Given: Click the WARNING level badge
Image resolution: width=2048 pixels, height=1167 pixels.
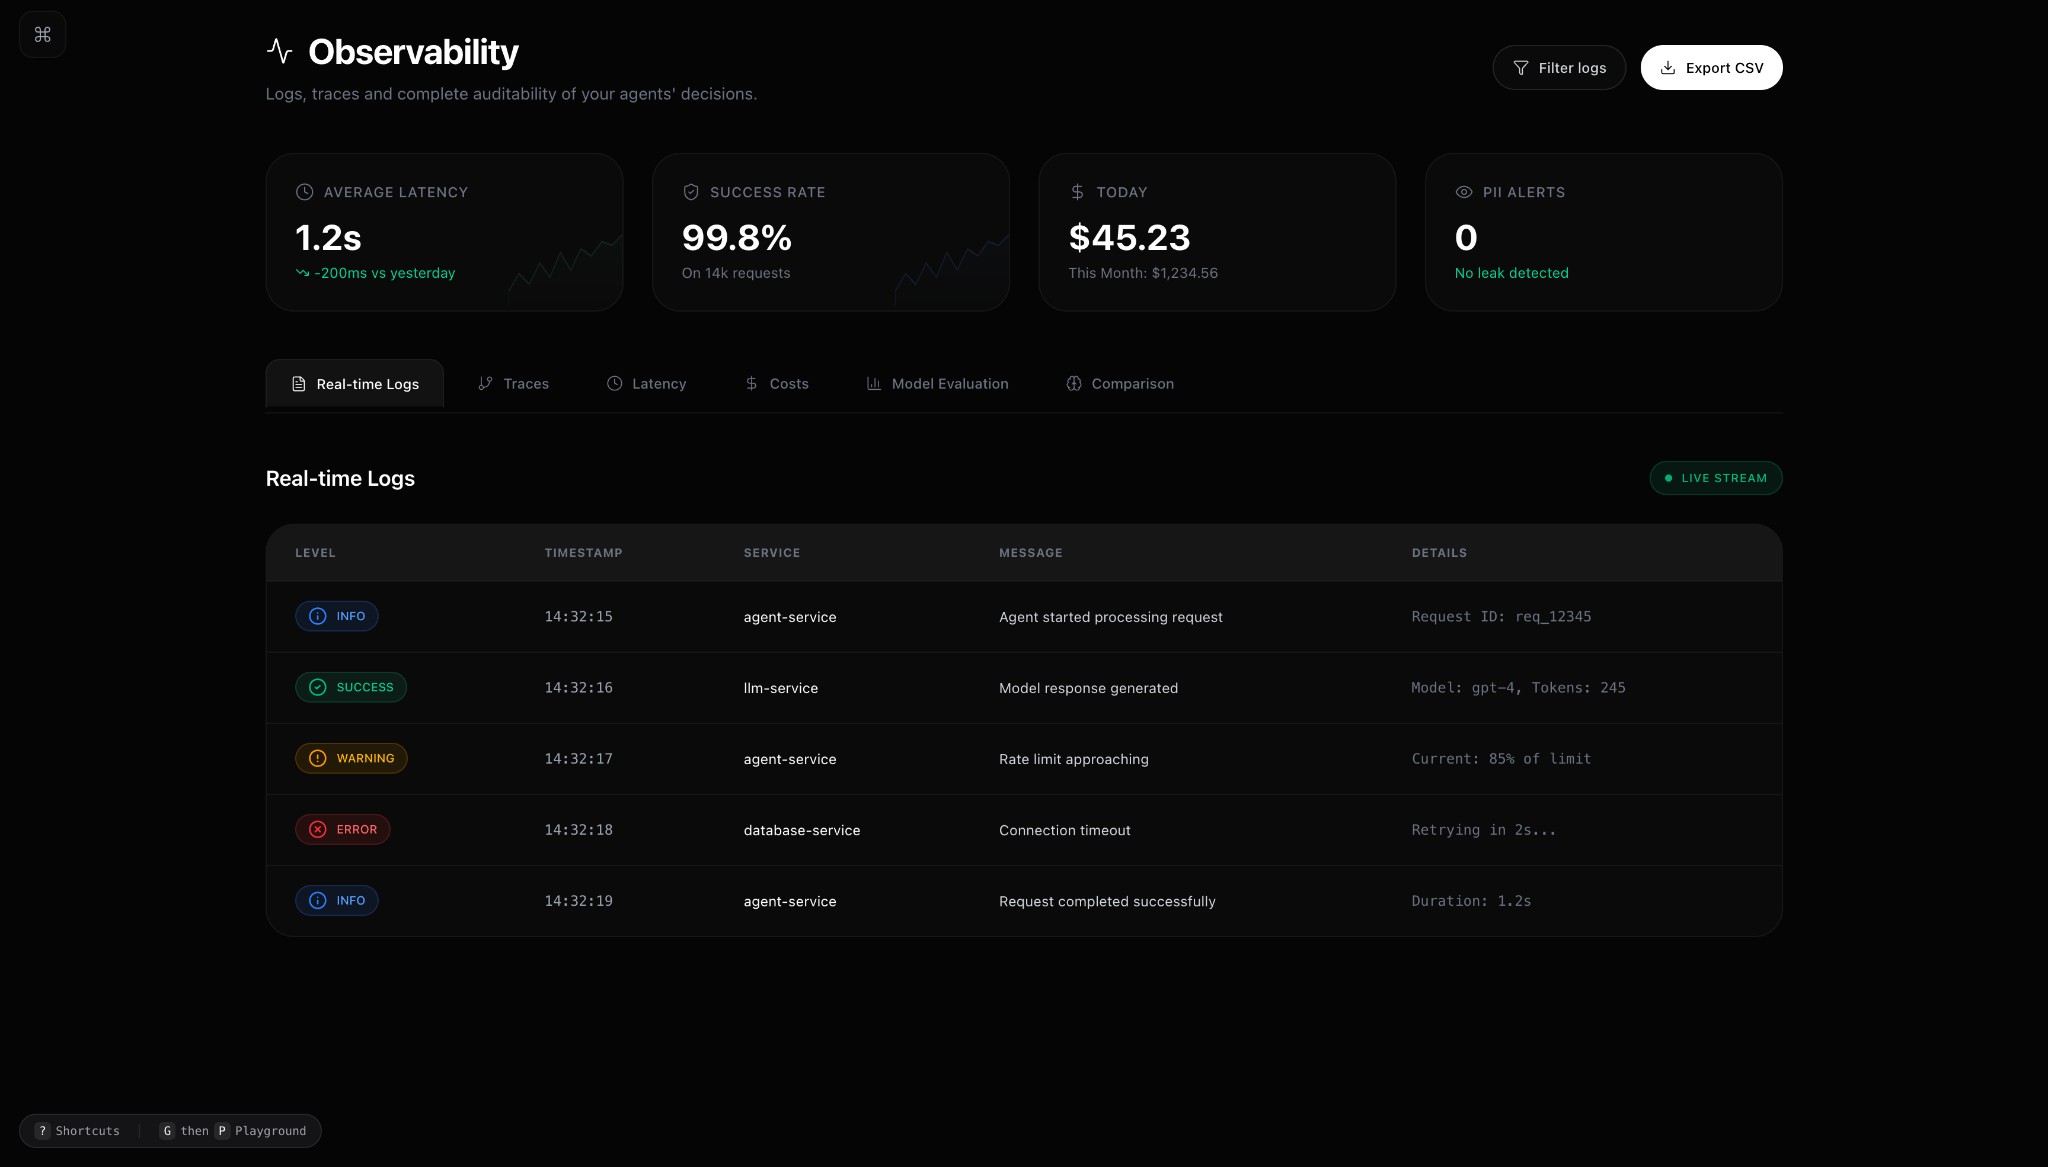Looking at the screenshot, I should pos(351,759).
